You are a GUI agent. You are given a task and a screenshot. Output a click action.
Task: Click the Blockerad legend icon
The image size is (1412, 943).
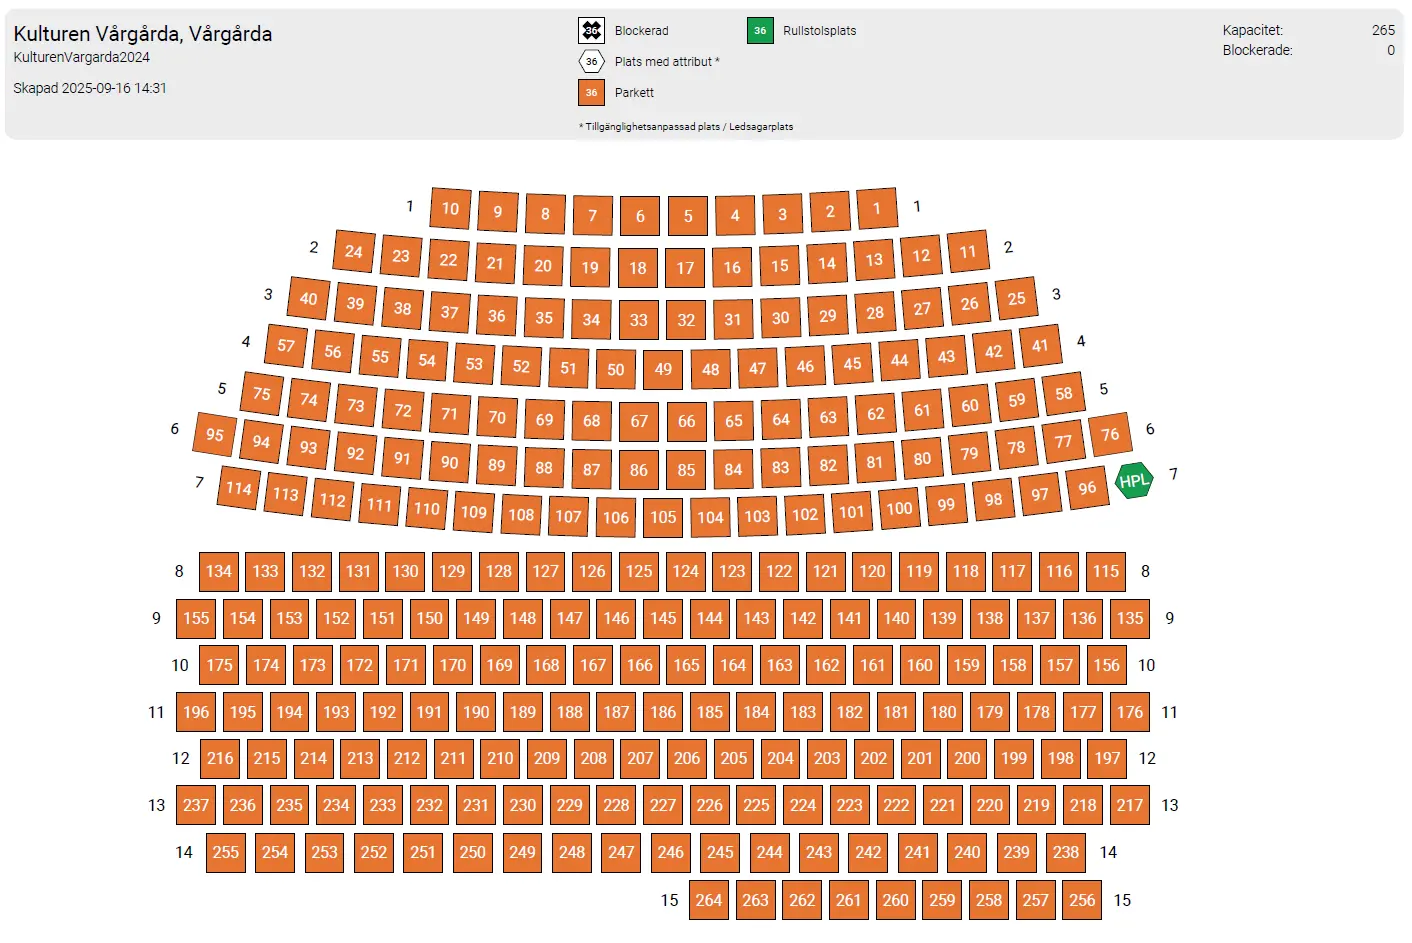(592, 31)
